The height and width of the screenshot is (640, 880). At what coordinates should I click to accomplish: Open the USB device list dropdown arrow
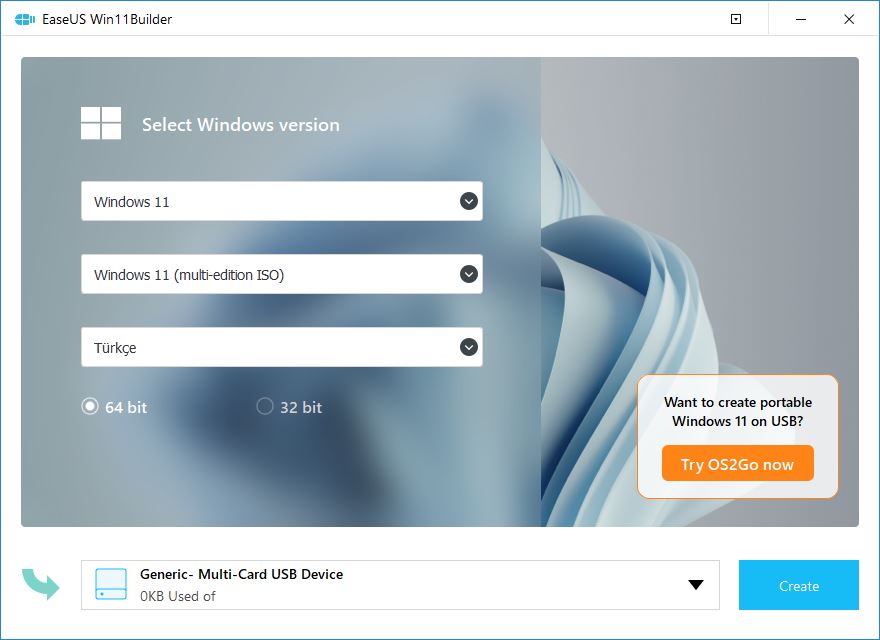click(x=696, y=584)
